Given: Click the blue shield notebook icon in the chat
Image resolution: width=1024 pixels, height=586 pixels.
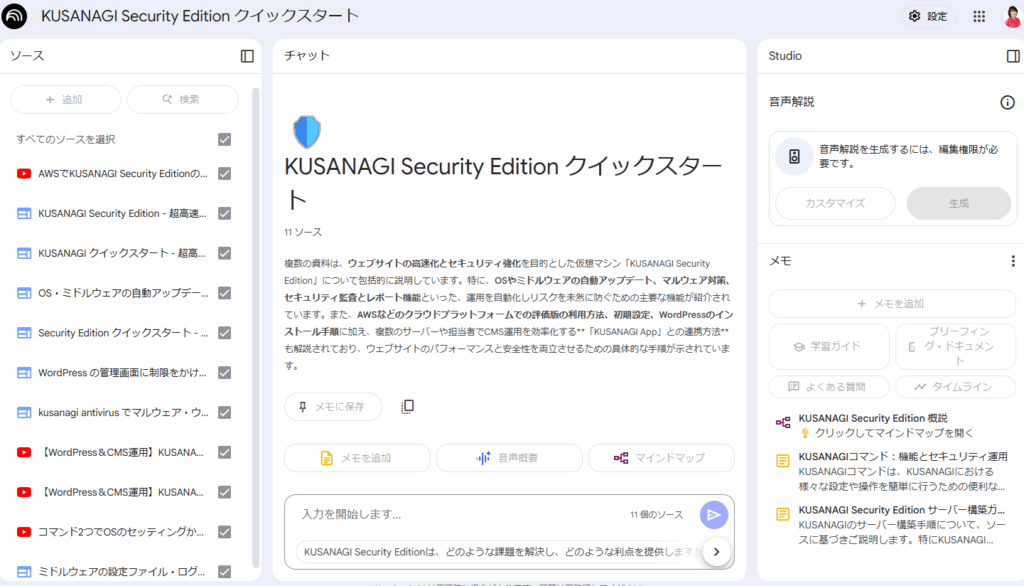Looking at the screenshot, I should (307, 131).
